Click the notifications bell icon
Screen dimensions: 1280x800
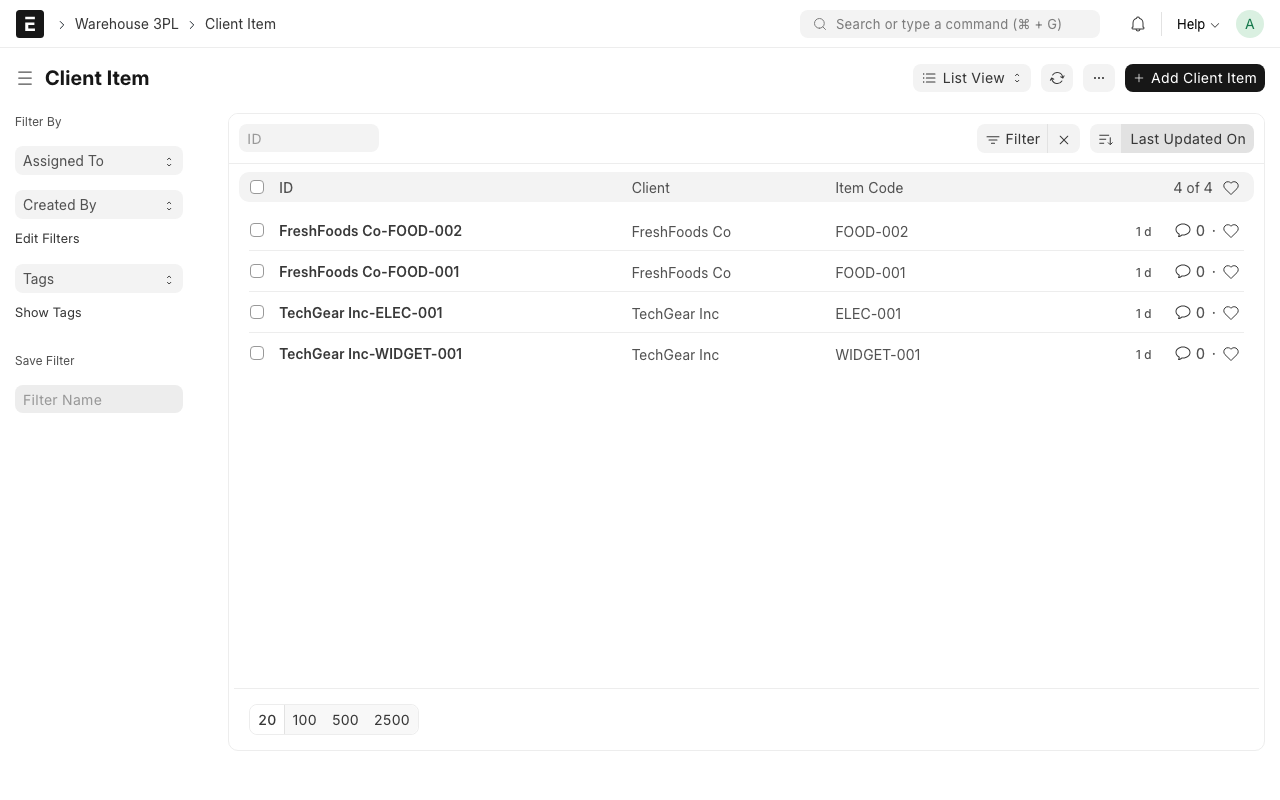click(1138, 24)
